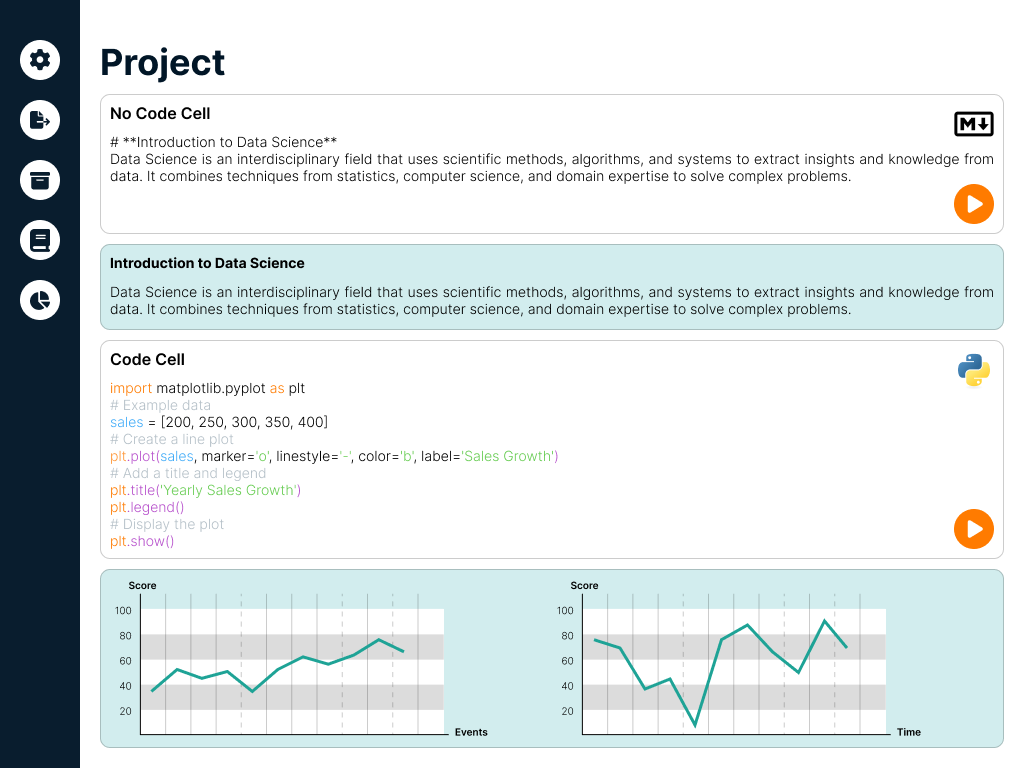Click the Project page title

pos(161,62)
